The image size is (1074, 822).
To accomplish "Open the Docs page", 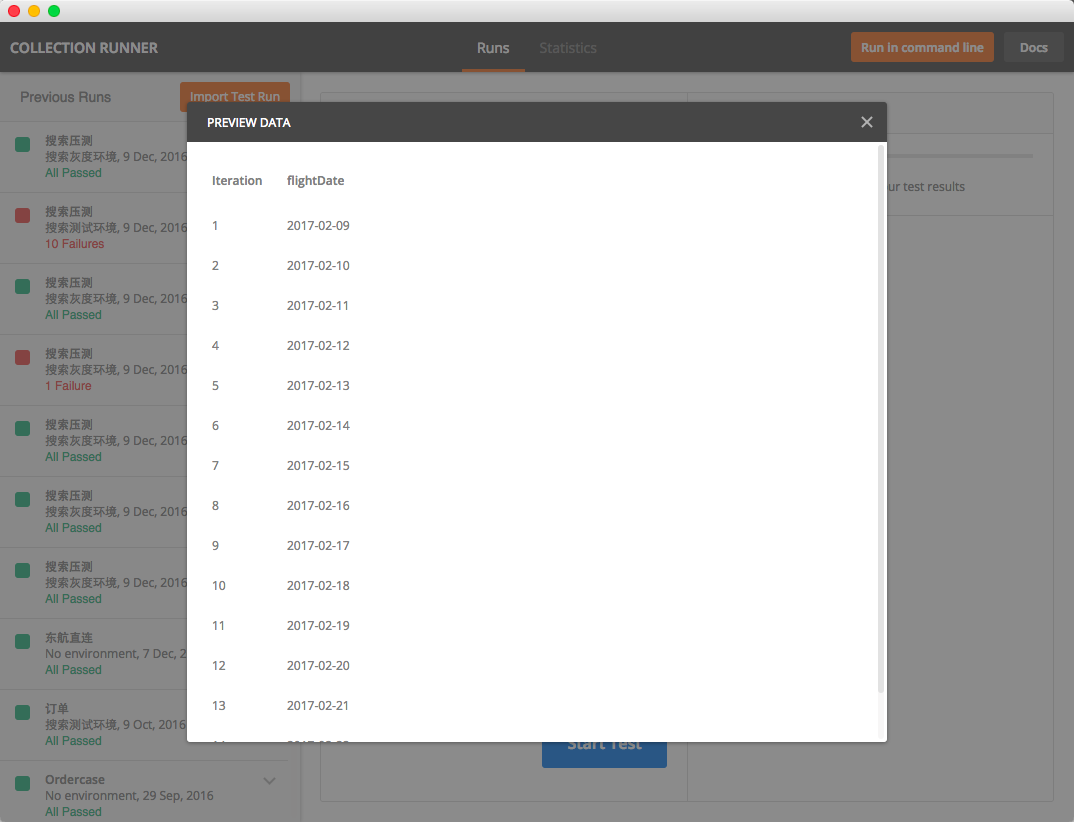I will [x=1034, y=47].
